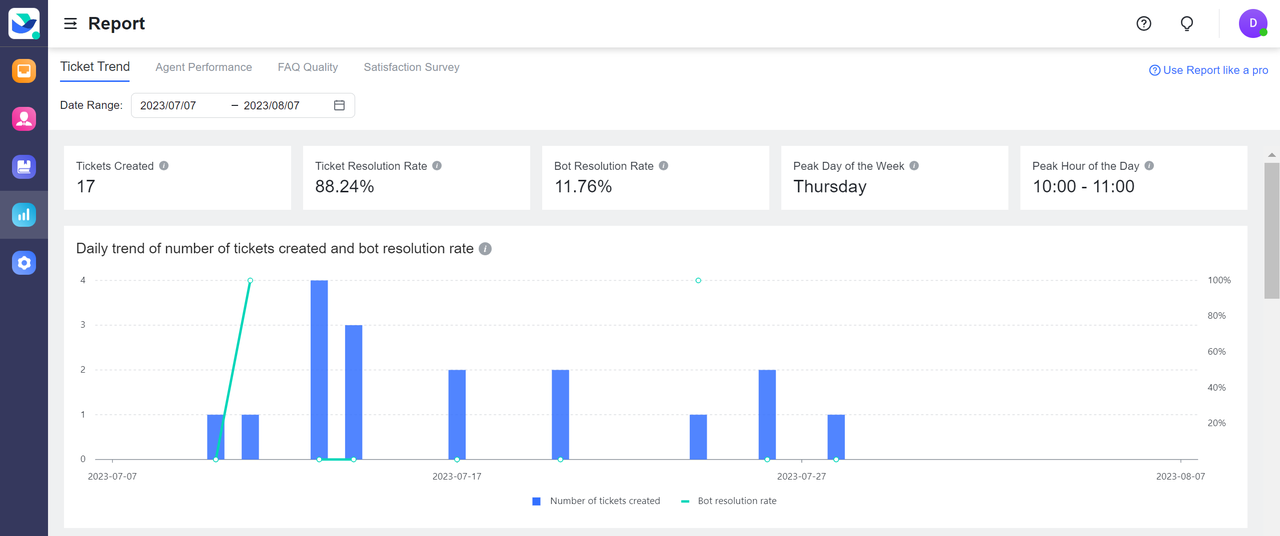Click info icon next to Tickets Created
Image resolution: width=1280 pixels, height=536 pixels.
pyautogui.click(x=164, y=166)
